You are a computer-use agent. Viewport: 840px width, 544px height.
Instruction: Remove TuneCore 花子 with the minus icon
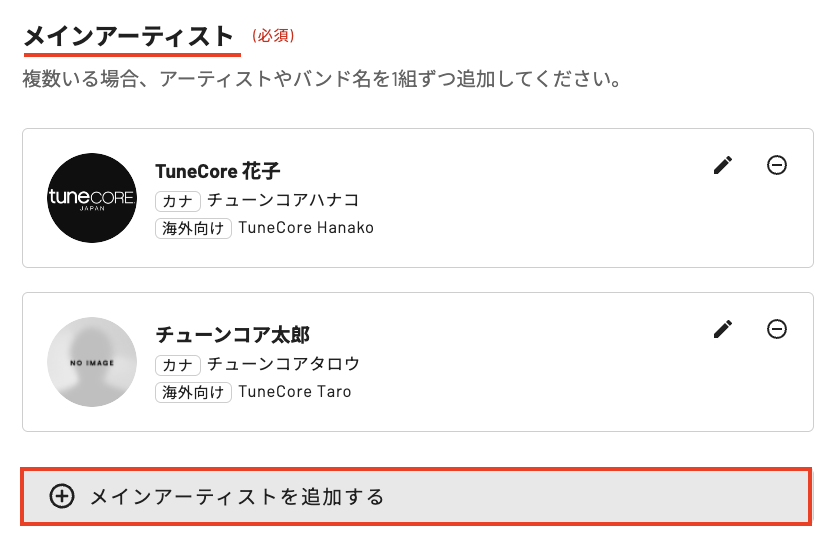776,166
